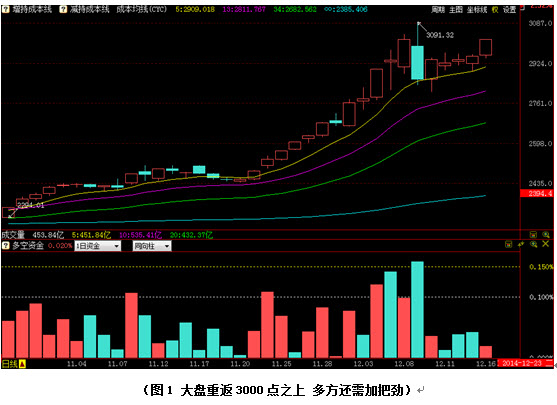Image resolution: width=557 pixels, height=405 pixels.
Task: Expand the 日线 period selector triangle
Action: point(22,364)
